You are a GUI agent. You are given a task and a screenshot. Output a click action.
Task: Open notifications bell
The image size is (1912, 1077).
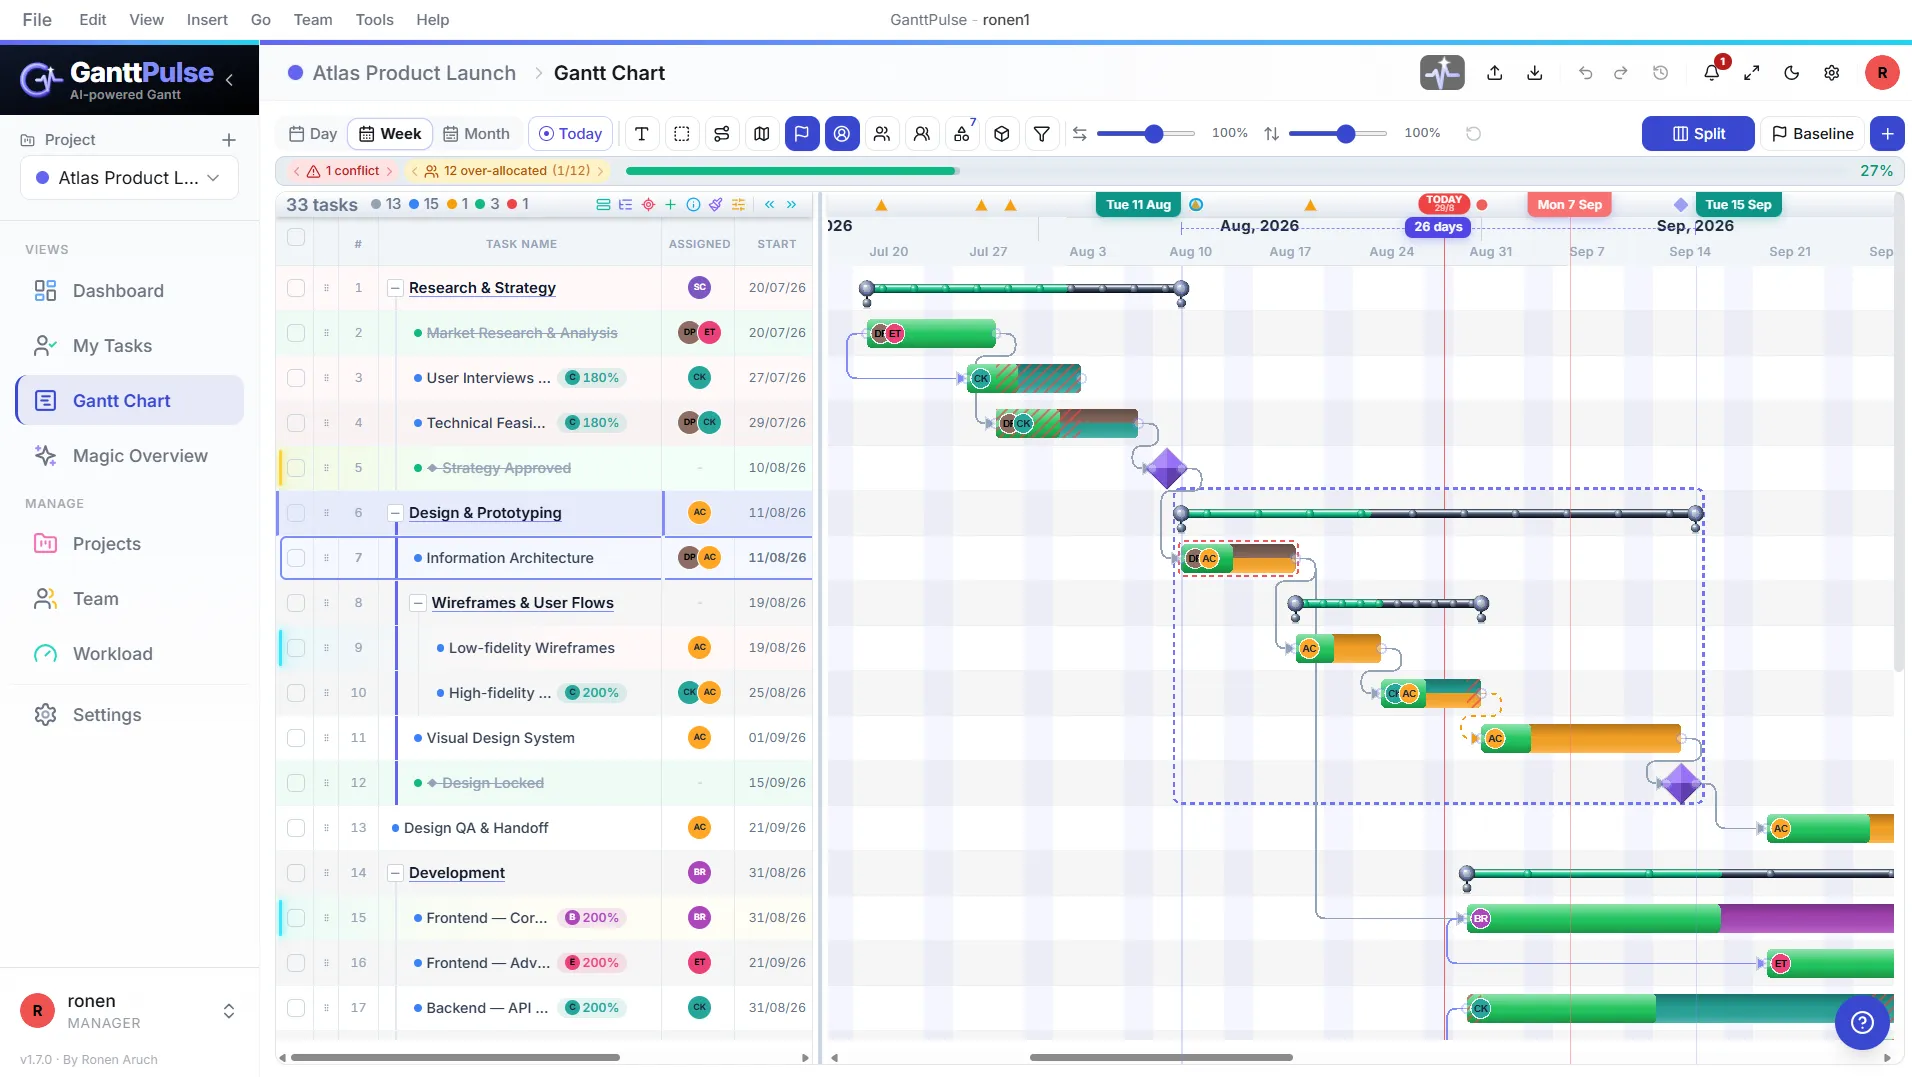tap(1712, 73)
